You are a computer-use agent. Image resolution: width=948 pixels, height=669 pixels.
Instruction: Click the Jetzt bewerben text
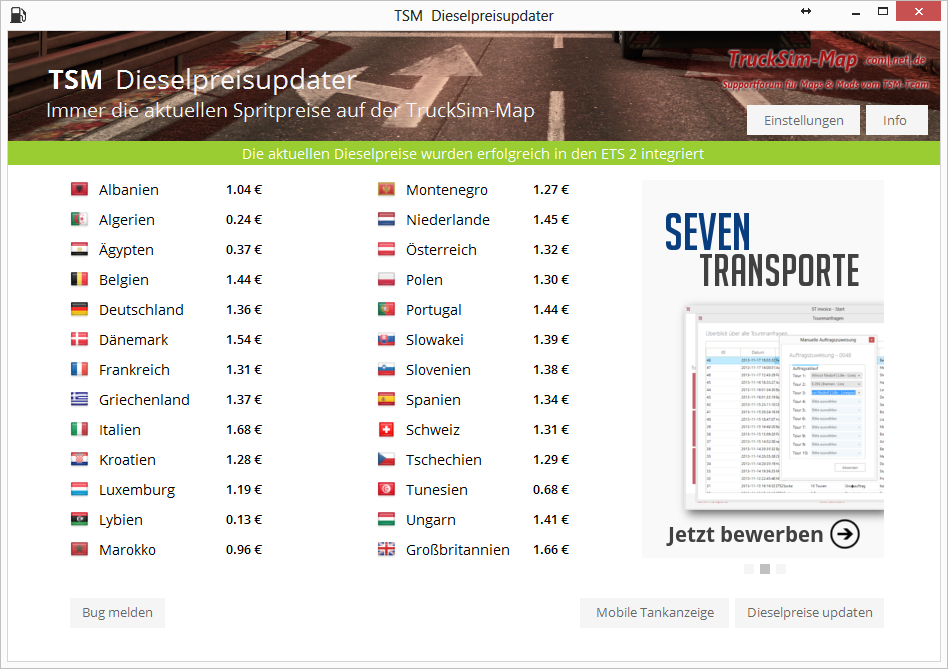point(745,535)
